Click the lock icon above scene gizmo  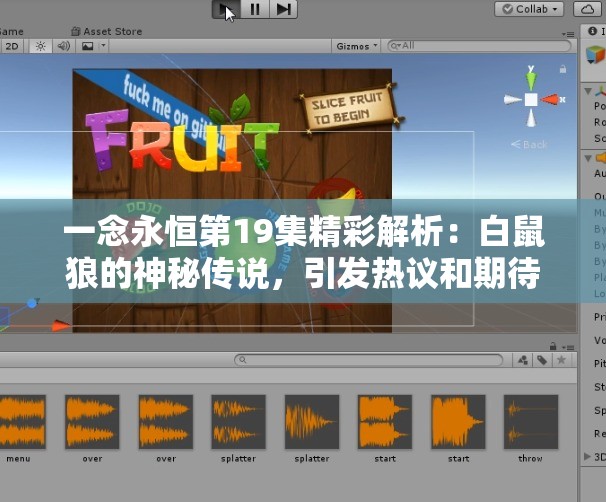[563, 69]
